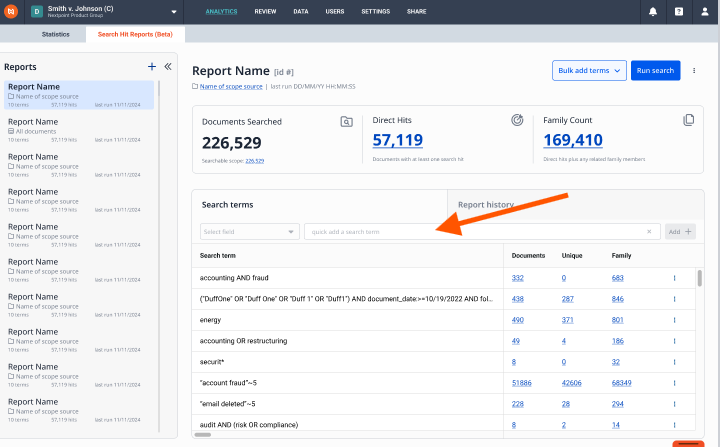
Task: Open family count 32 for securit*
Action: point(616,362)
